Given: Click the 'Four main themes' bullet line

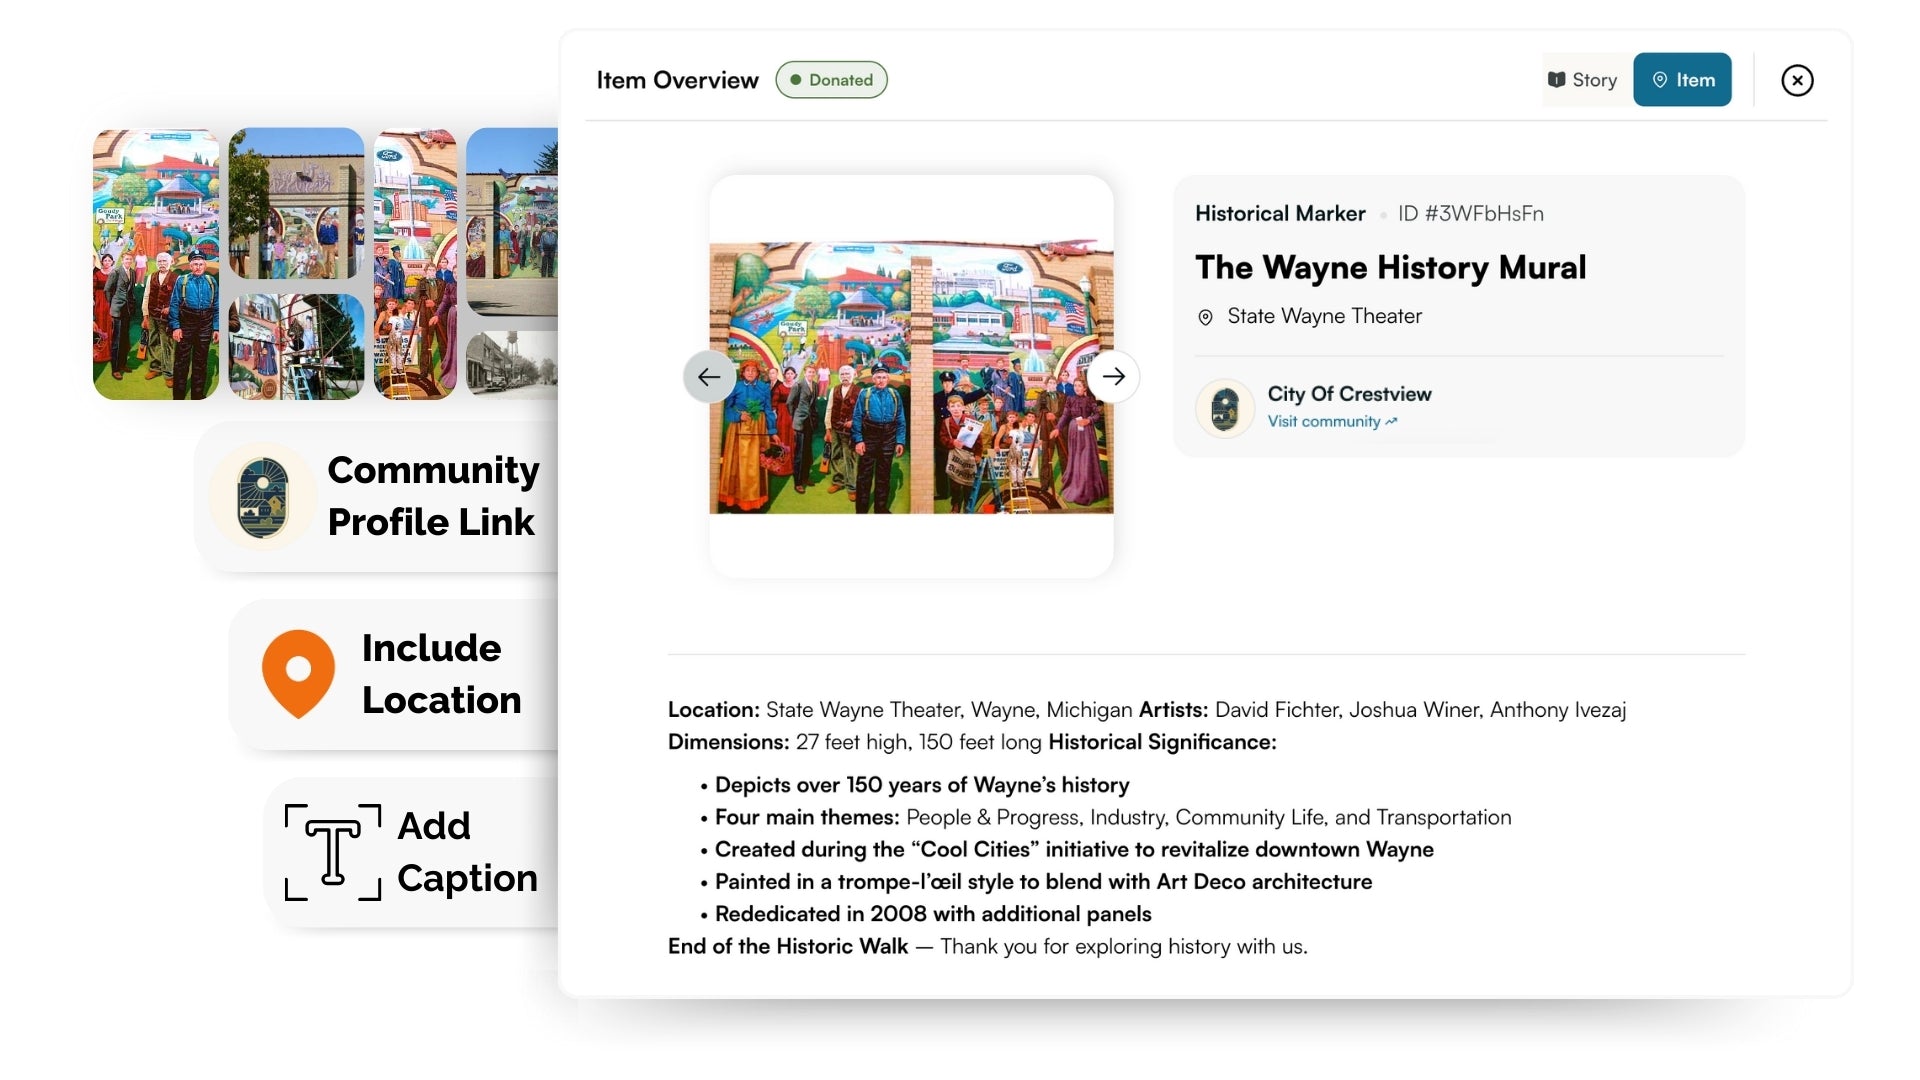Looking at the screenshot, I should 1113,818.
